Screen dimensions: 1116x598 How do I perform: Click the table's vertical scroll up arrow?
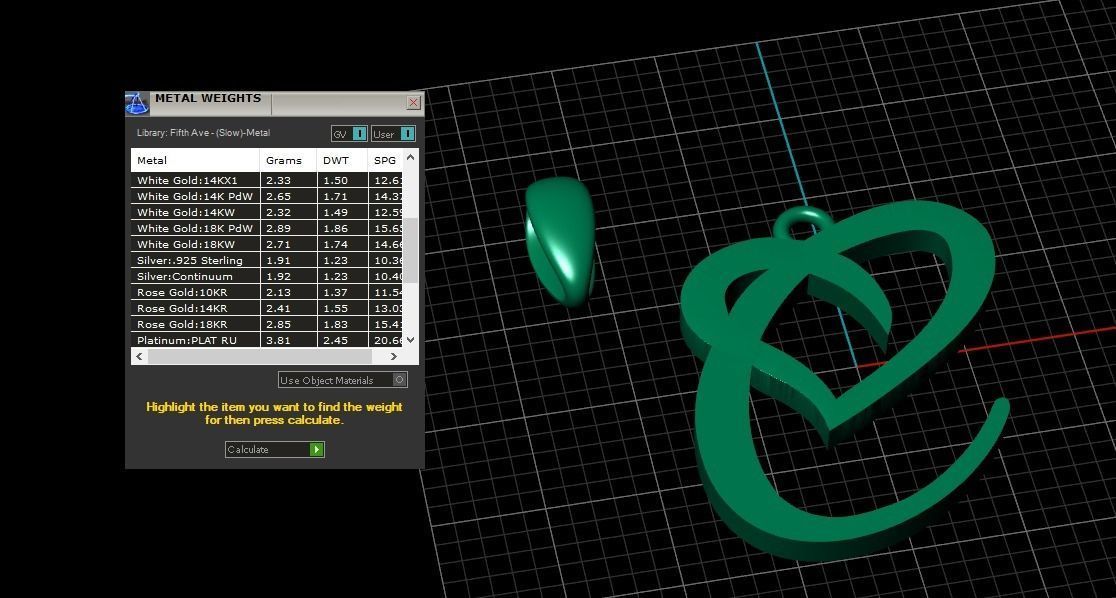click(x=411, y=157)
